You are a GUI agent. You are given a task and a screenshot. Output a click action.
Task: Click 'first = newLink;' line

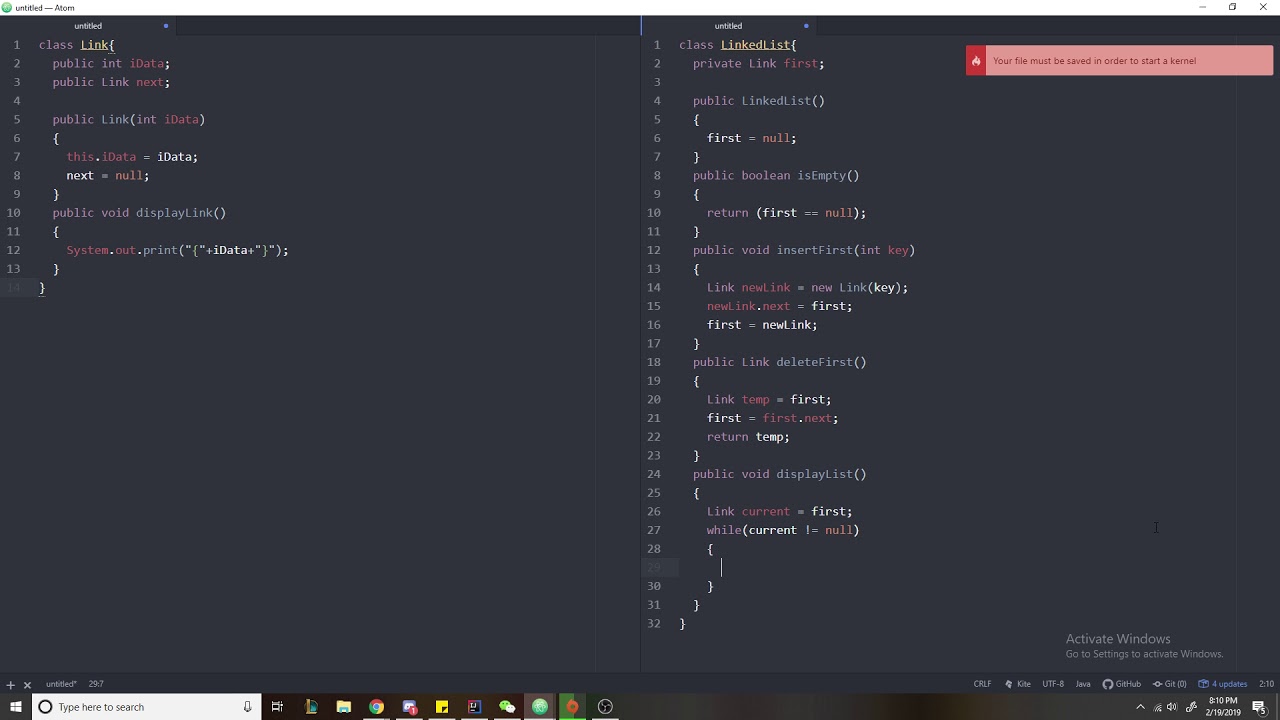[762, 325]
